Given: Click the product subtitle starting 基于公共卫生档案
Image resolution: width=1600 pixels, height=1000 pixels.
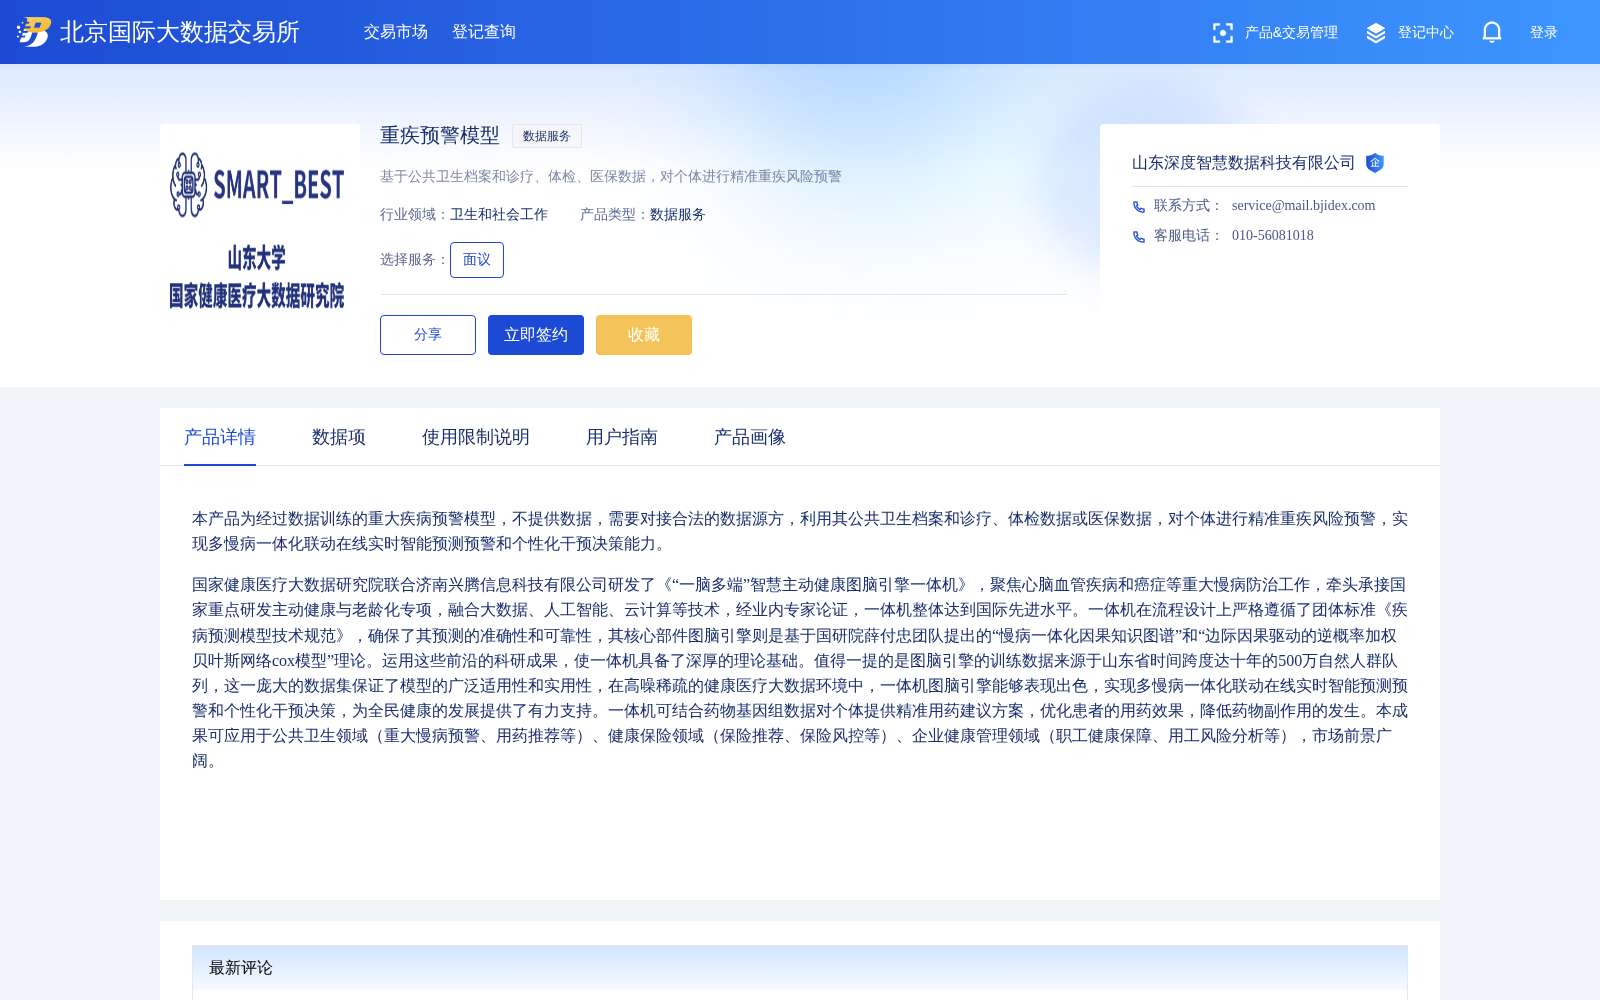Looking at the screenshot, I should (x=611, y=177).
